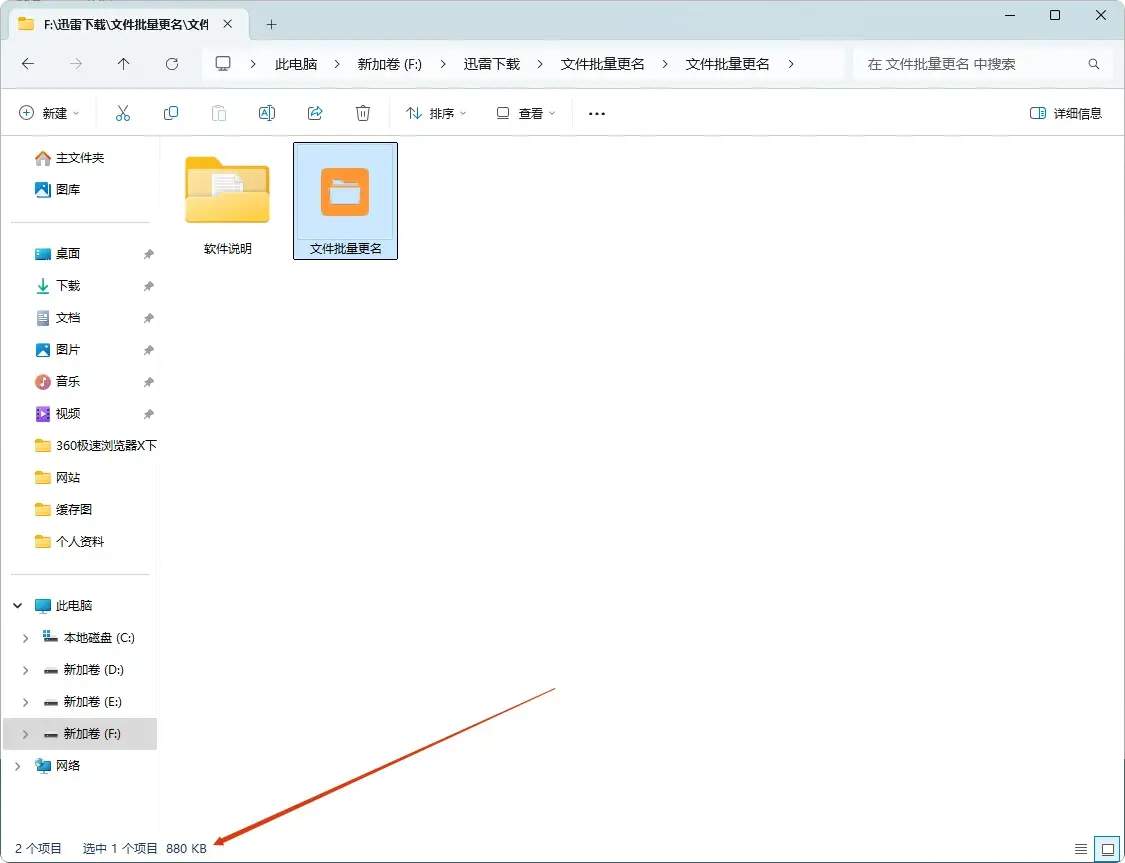Select the Cut icon on the toolbar
Viewport: 1125px width, 863px height.
[123, 112]
